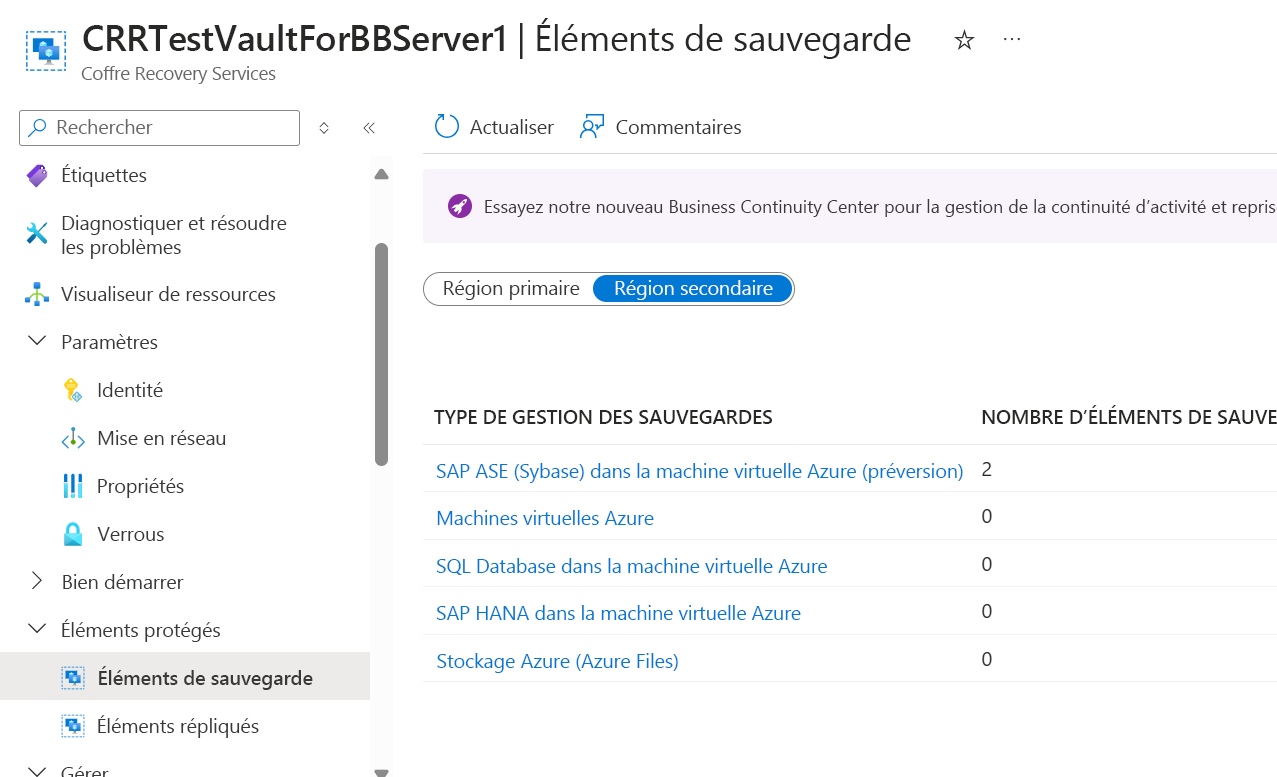Click the Actualiser refresh icon
Screen dimensions: 1277x777
click(446, 127)
